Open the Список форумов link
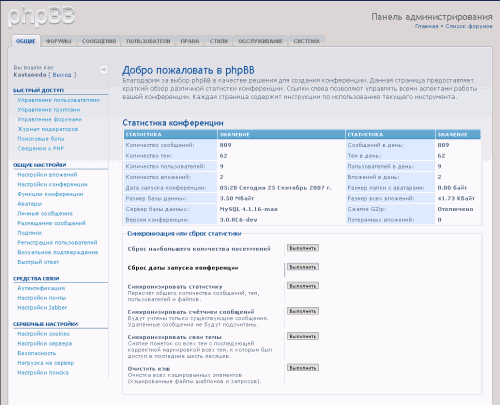The width and height of the screenshot is (500, 405). 469,26
